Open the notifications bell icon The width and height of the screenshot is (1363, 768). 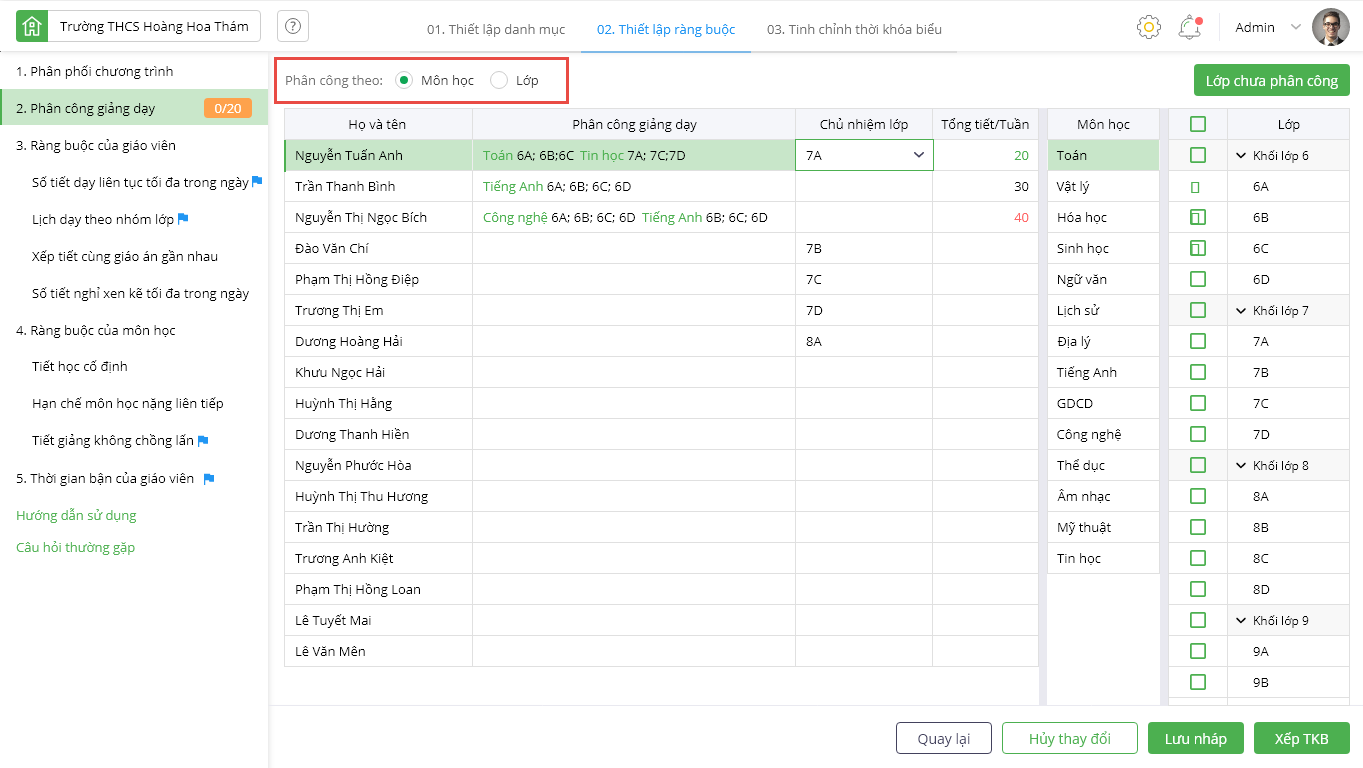click(1189, 27)
